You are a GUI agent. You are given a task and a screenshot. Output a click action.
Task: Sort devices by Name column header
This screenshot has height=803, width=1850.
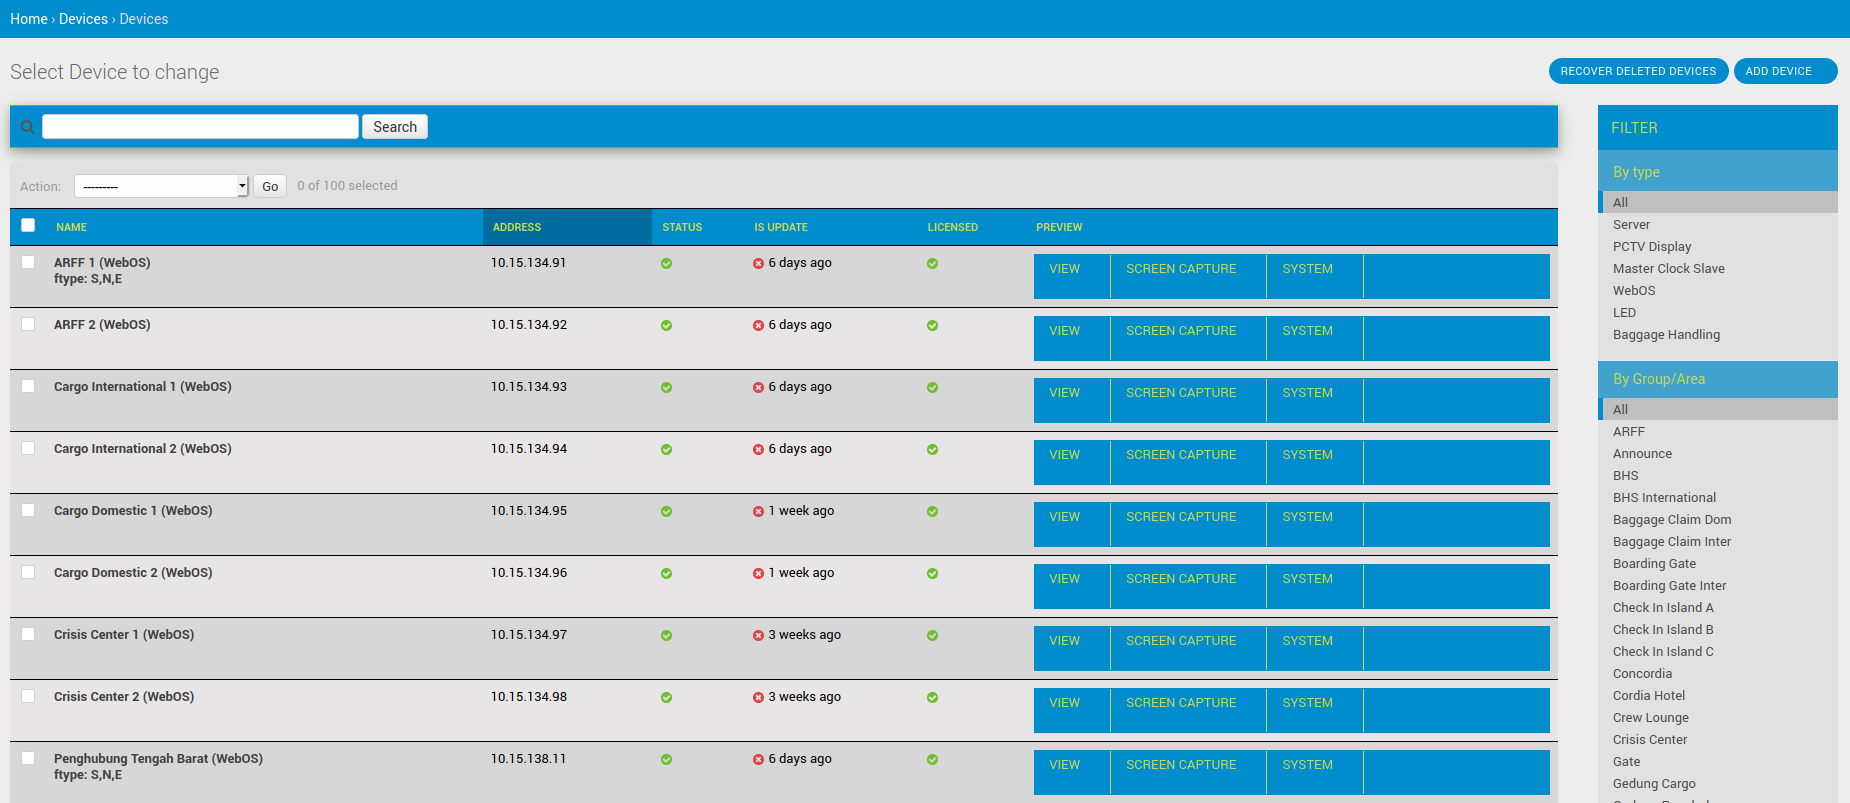pyautogui.click(x=71, y=228)
